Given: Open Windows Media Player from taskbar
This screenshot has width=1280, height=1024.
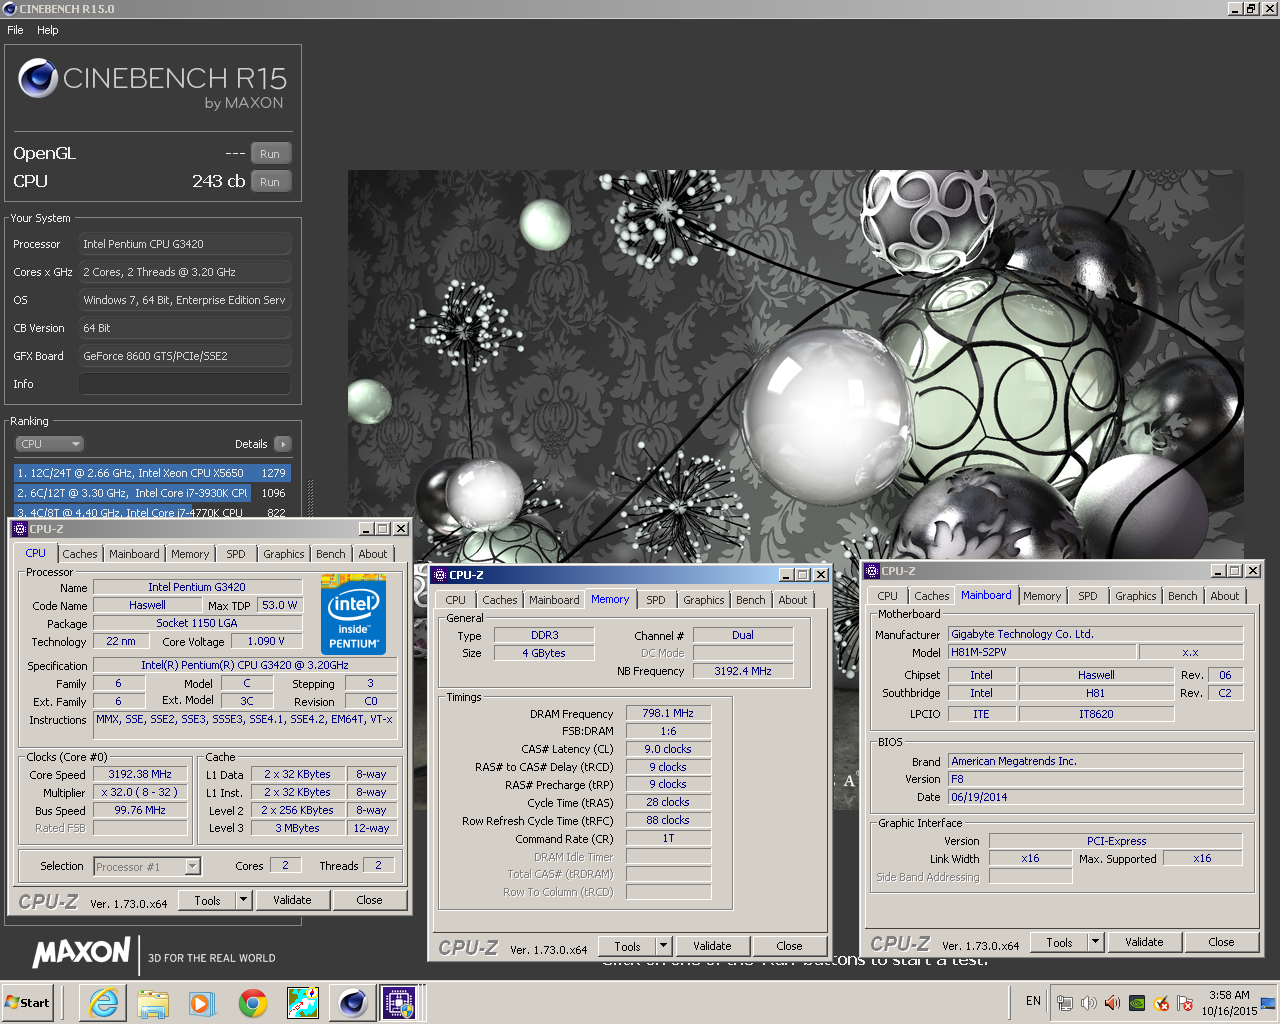Looking at the screenshot, I should (x=202, y=1002).
